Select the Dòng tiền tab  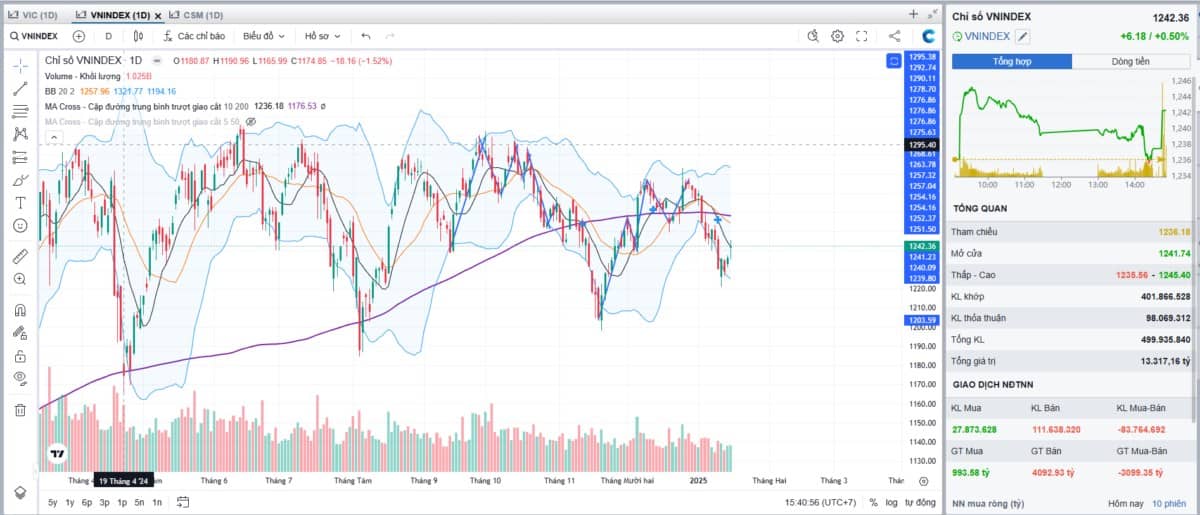coord(1131,61)
